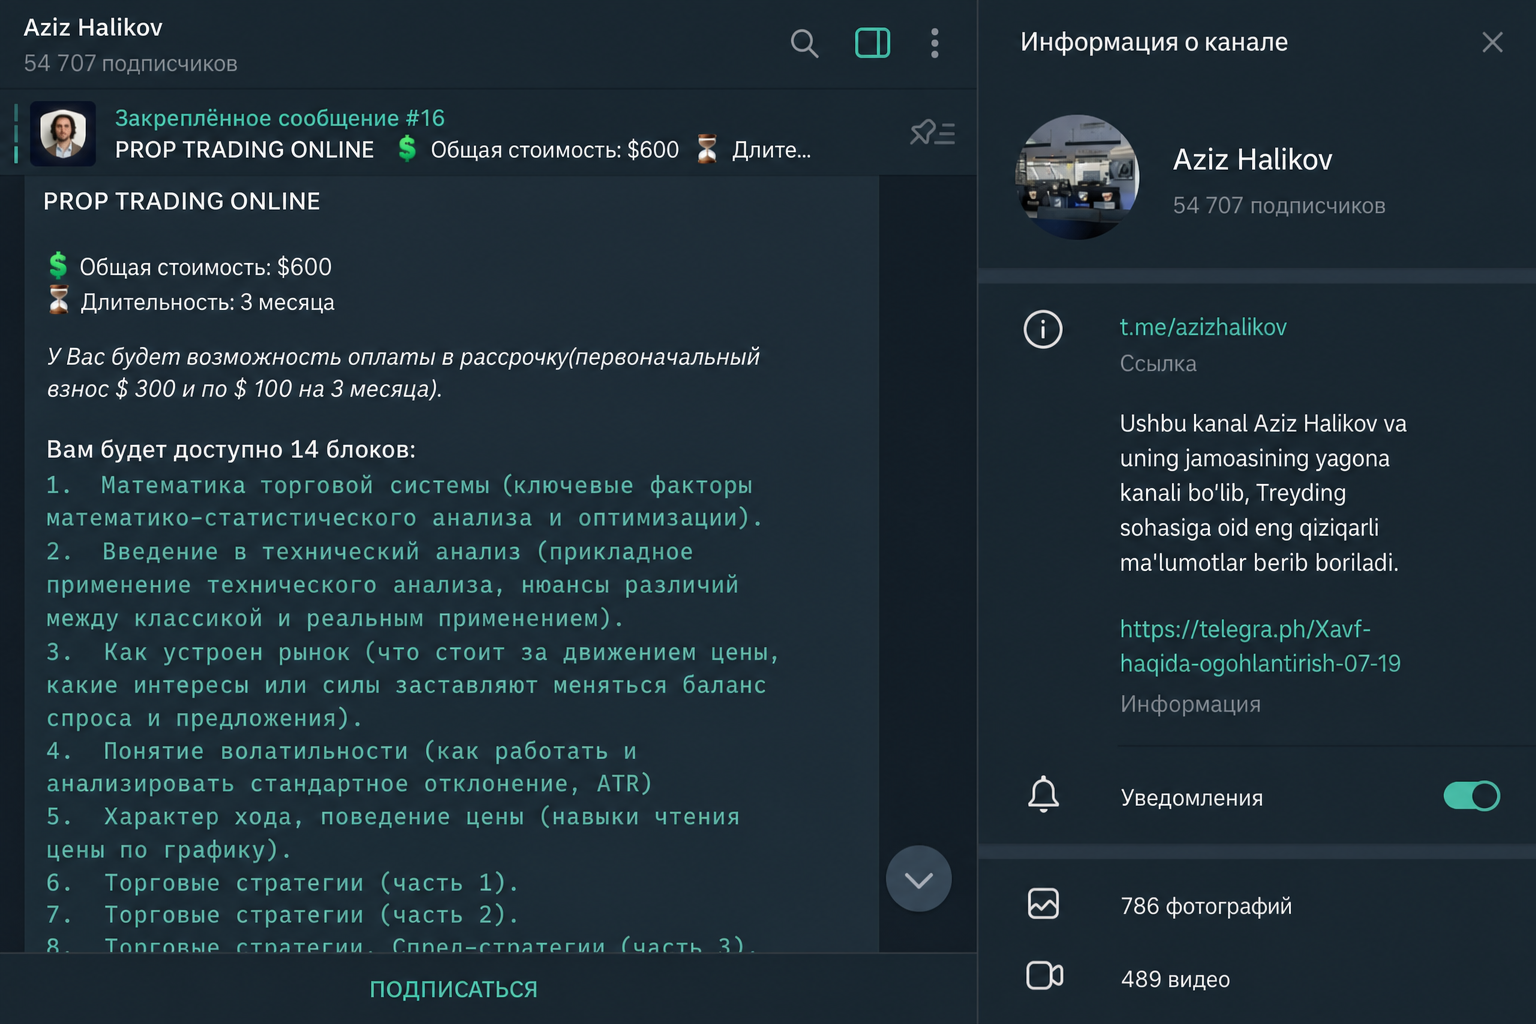Viewport: 1536px width, 1024px height.
Task: Click the bell notifications icon
Action: point(1043,794)
